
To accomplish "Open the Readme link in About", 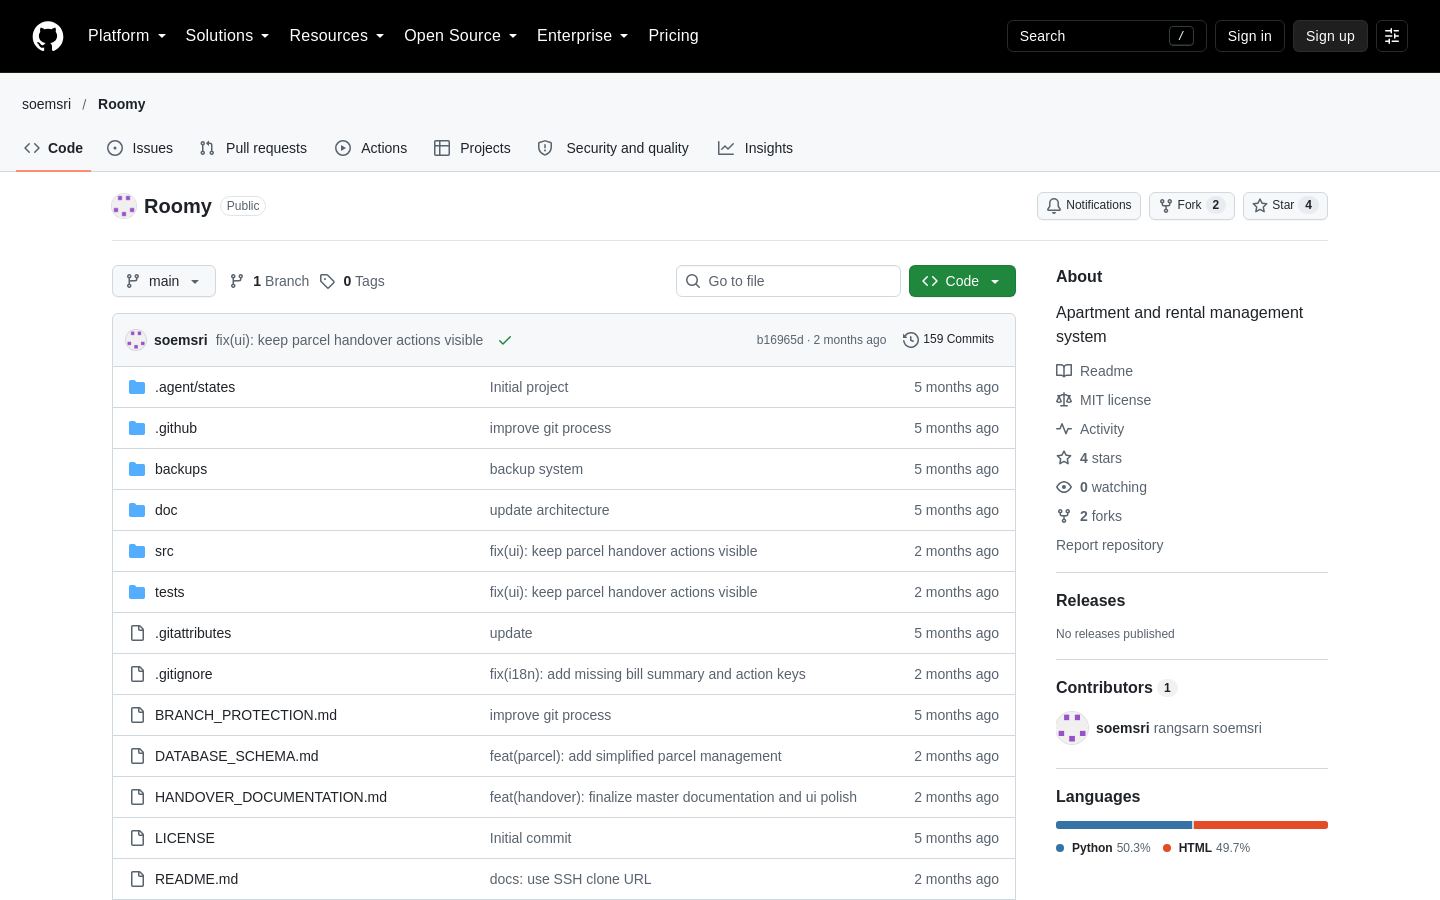I will click(1095, 371).
